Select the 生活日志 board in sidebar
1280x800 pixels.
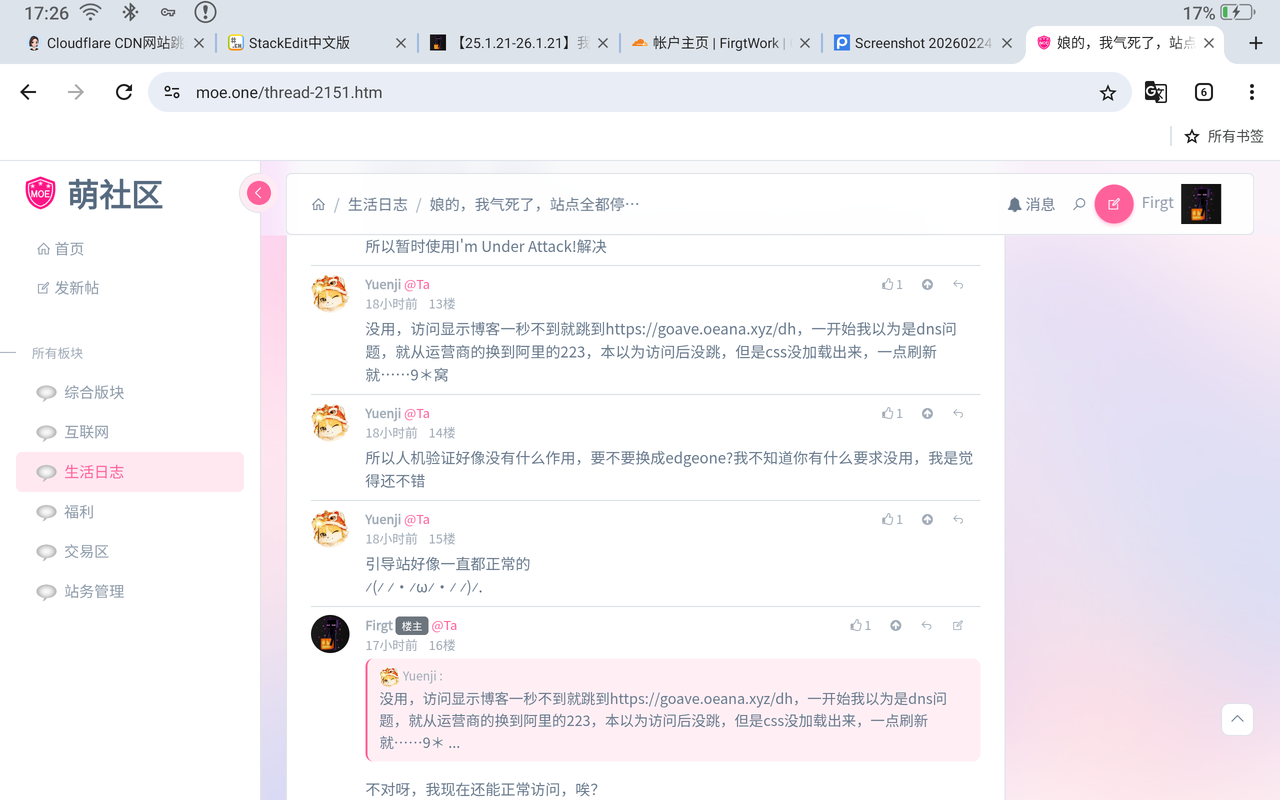[x=130, y=472]
